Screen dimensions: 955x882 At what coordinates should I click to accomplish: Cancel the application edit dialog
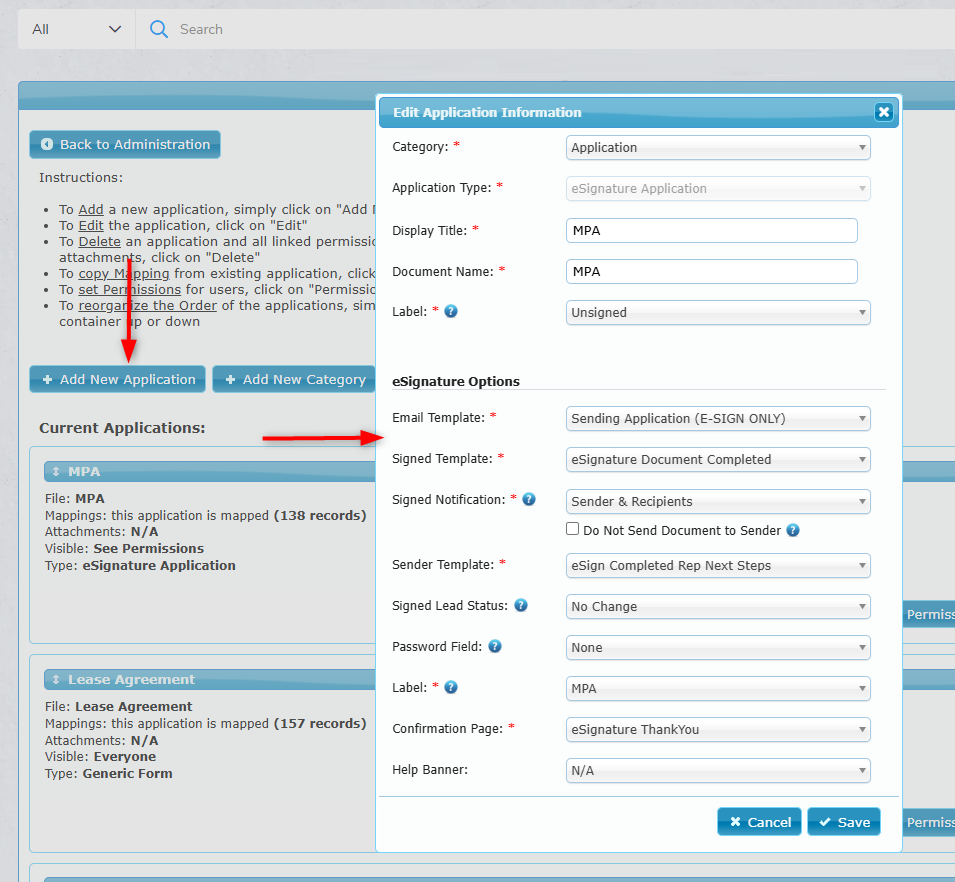coord(759,822)
